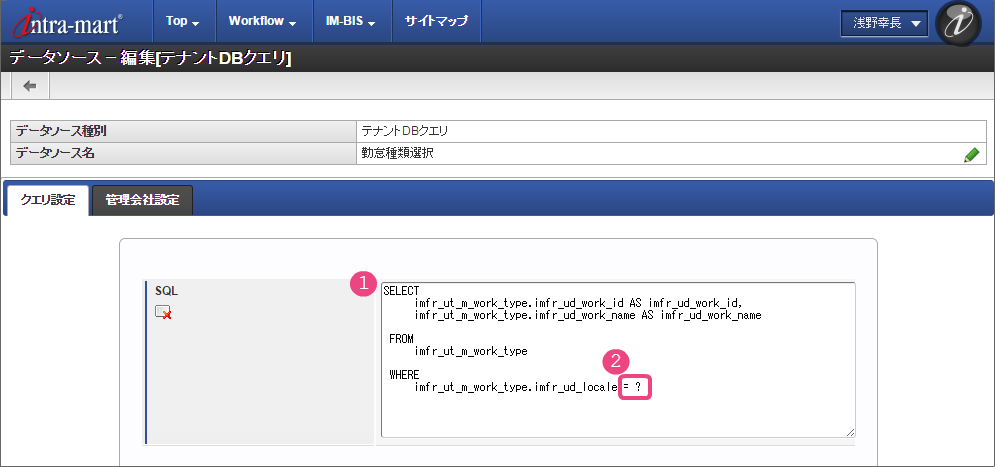Switch to the 管理会社設定 tab

coord(142,200)
